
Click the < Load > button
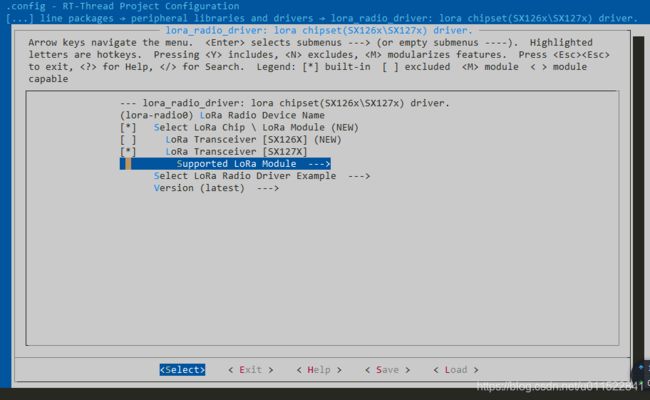click(456, 370)
